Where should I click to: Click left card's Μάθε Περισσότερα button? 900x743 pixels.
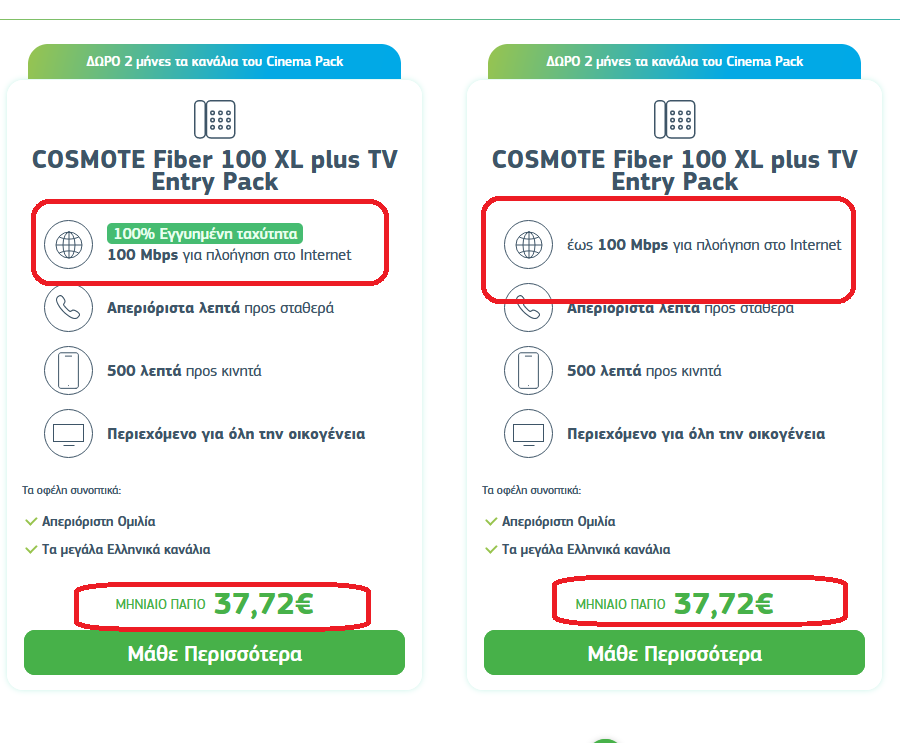point(215,653)
